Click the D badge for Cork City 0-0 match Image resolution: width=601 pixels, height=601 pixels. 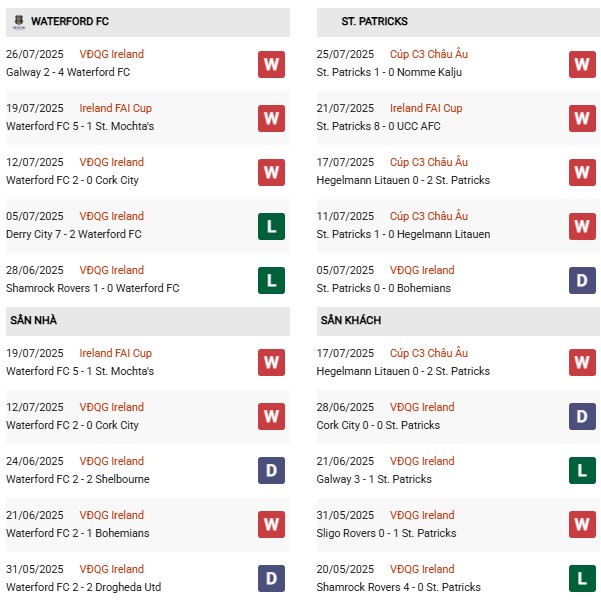[582, 418]
